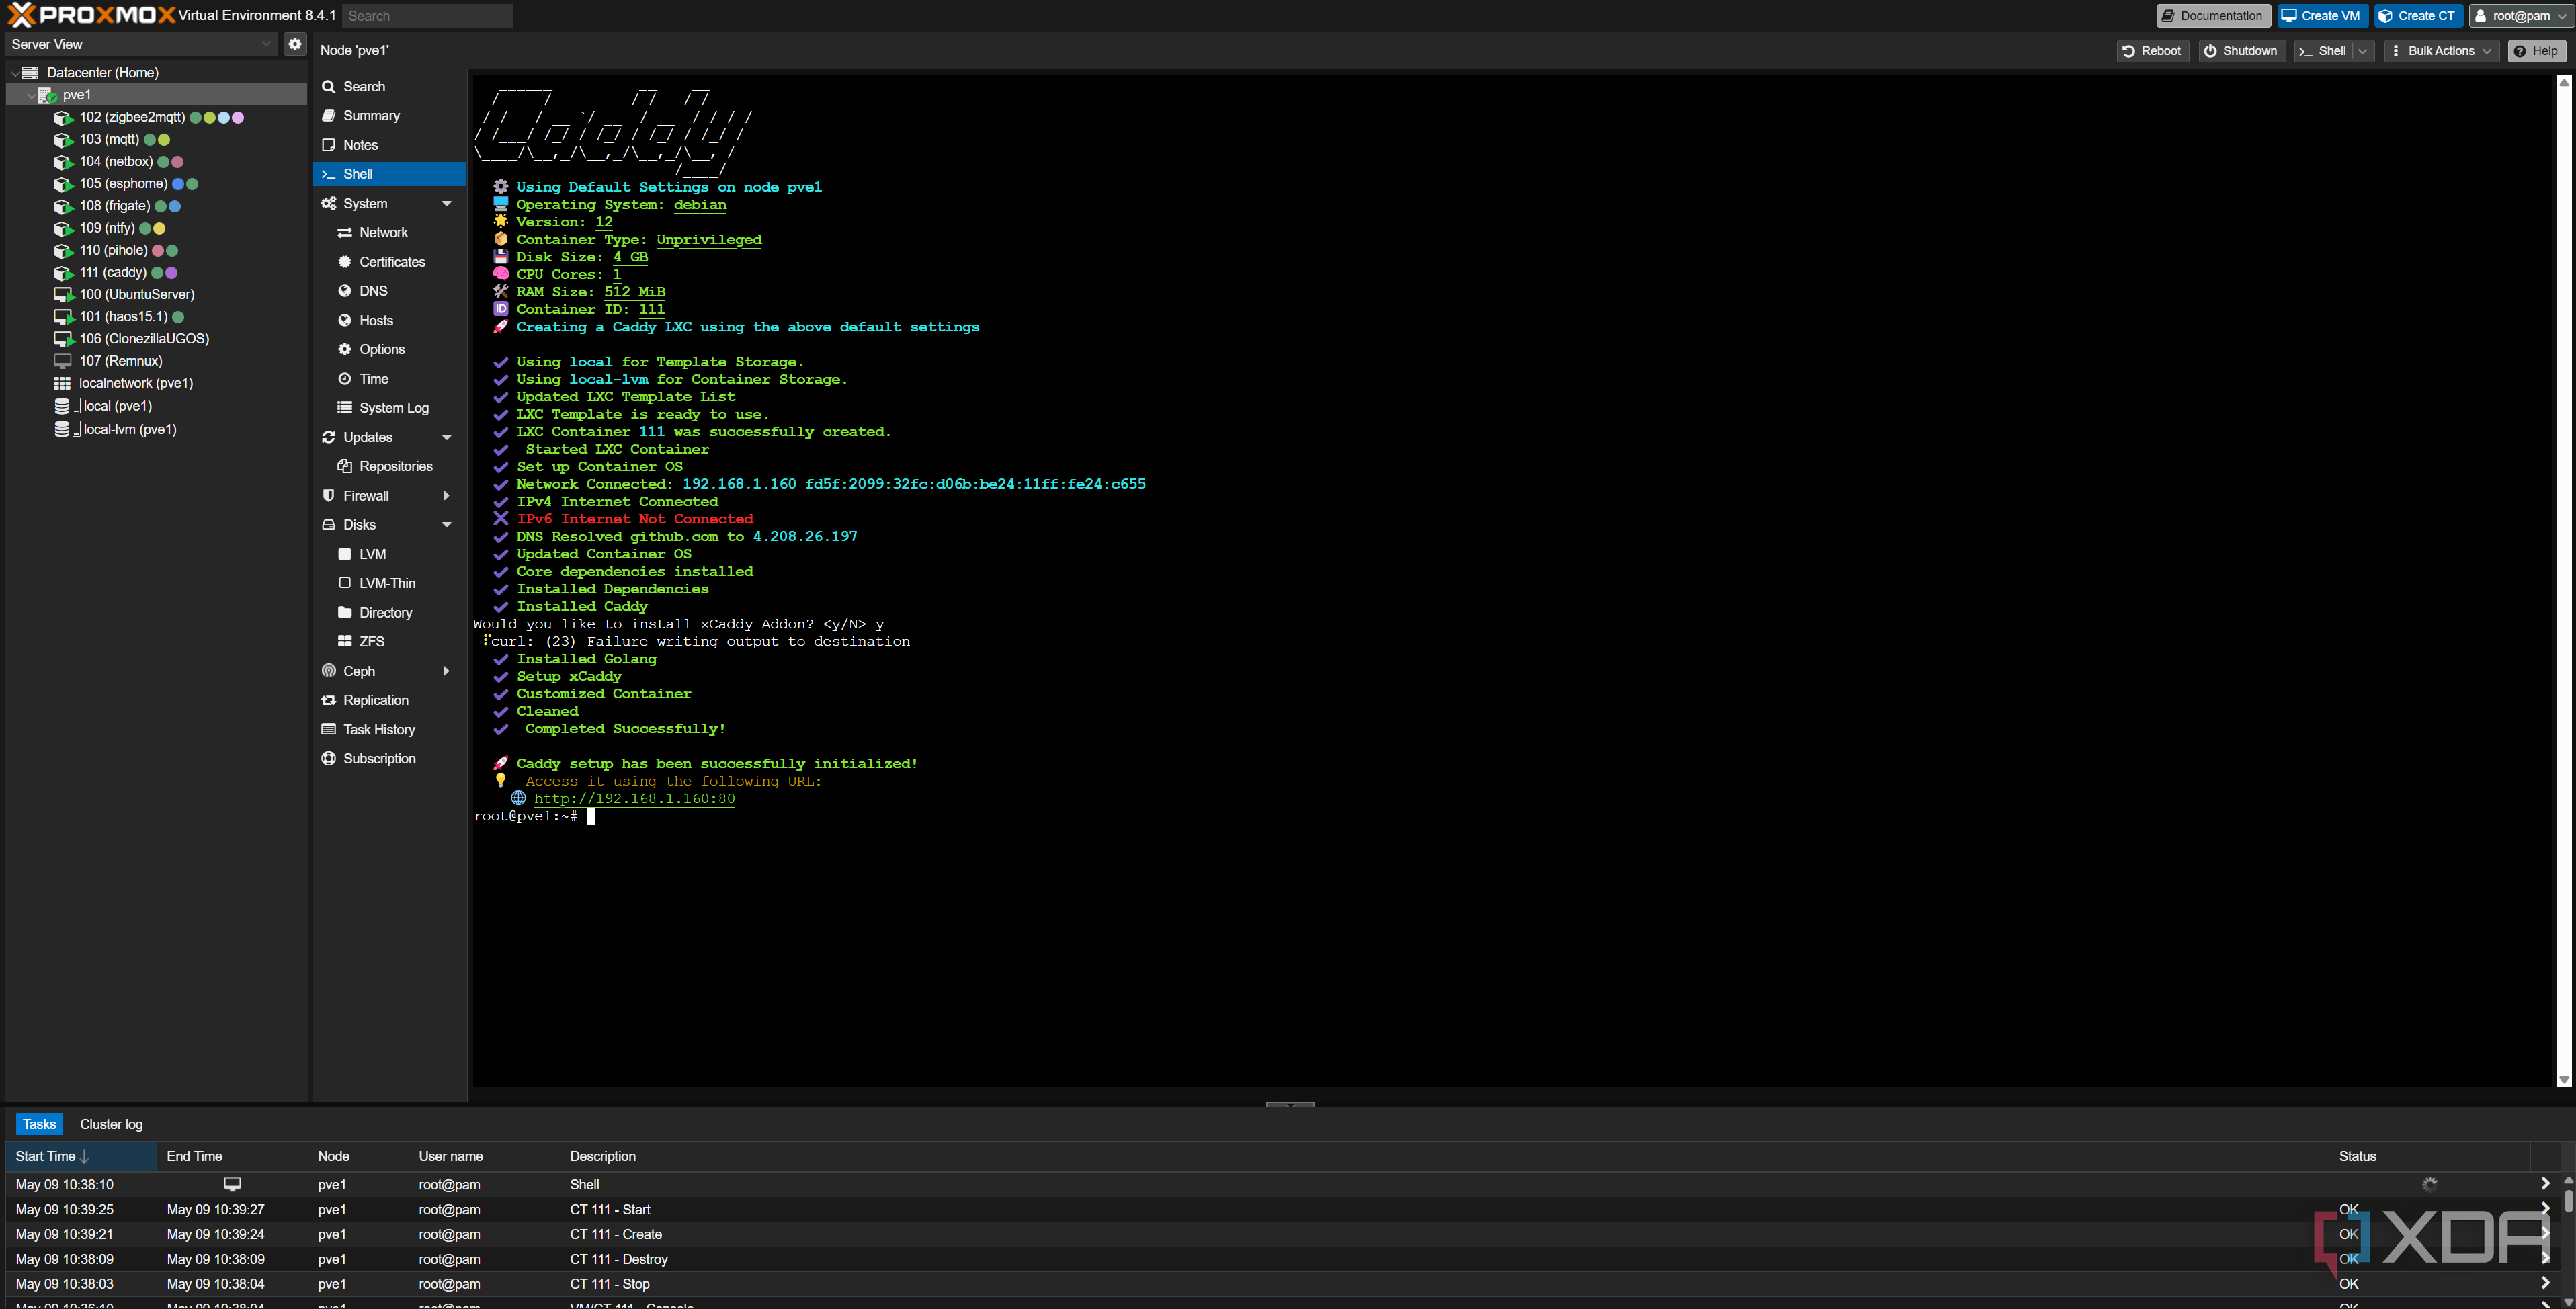Screen dimensions: 2576x1309
Task: Open the 100 (UbuntuServer) VM entry
Action: click(x=136, y=294)
